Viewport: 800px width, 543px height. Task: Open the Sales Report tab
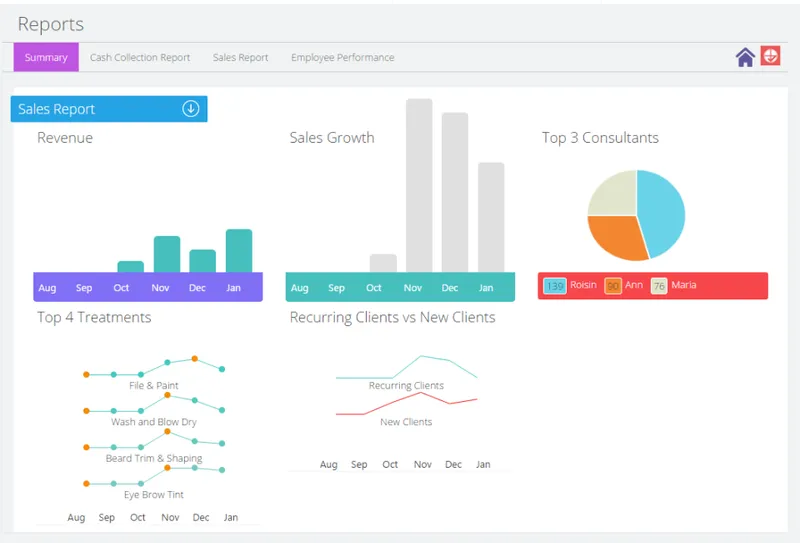click(x=240, y=58)
